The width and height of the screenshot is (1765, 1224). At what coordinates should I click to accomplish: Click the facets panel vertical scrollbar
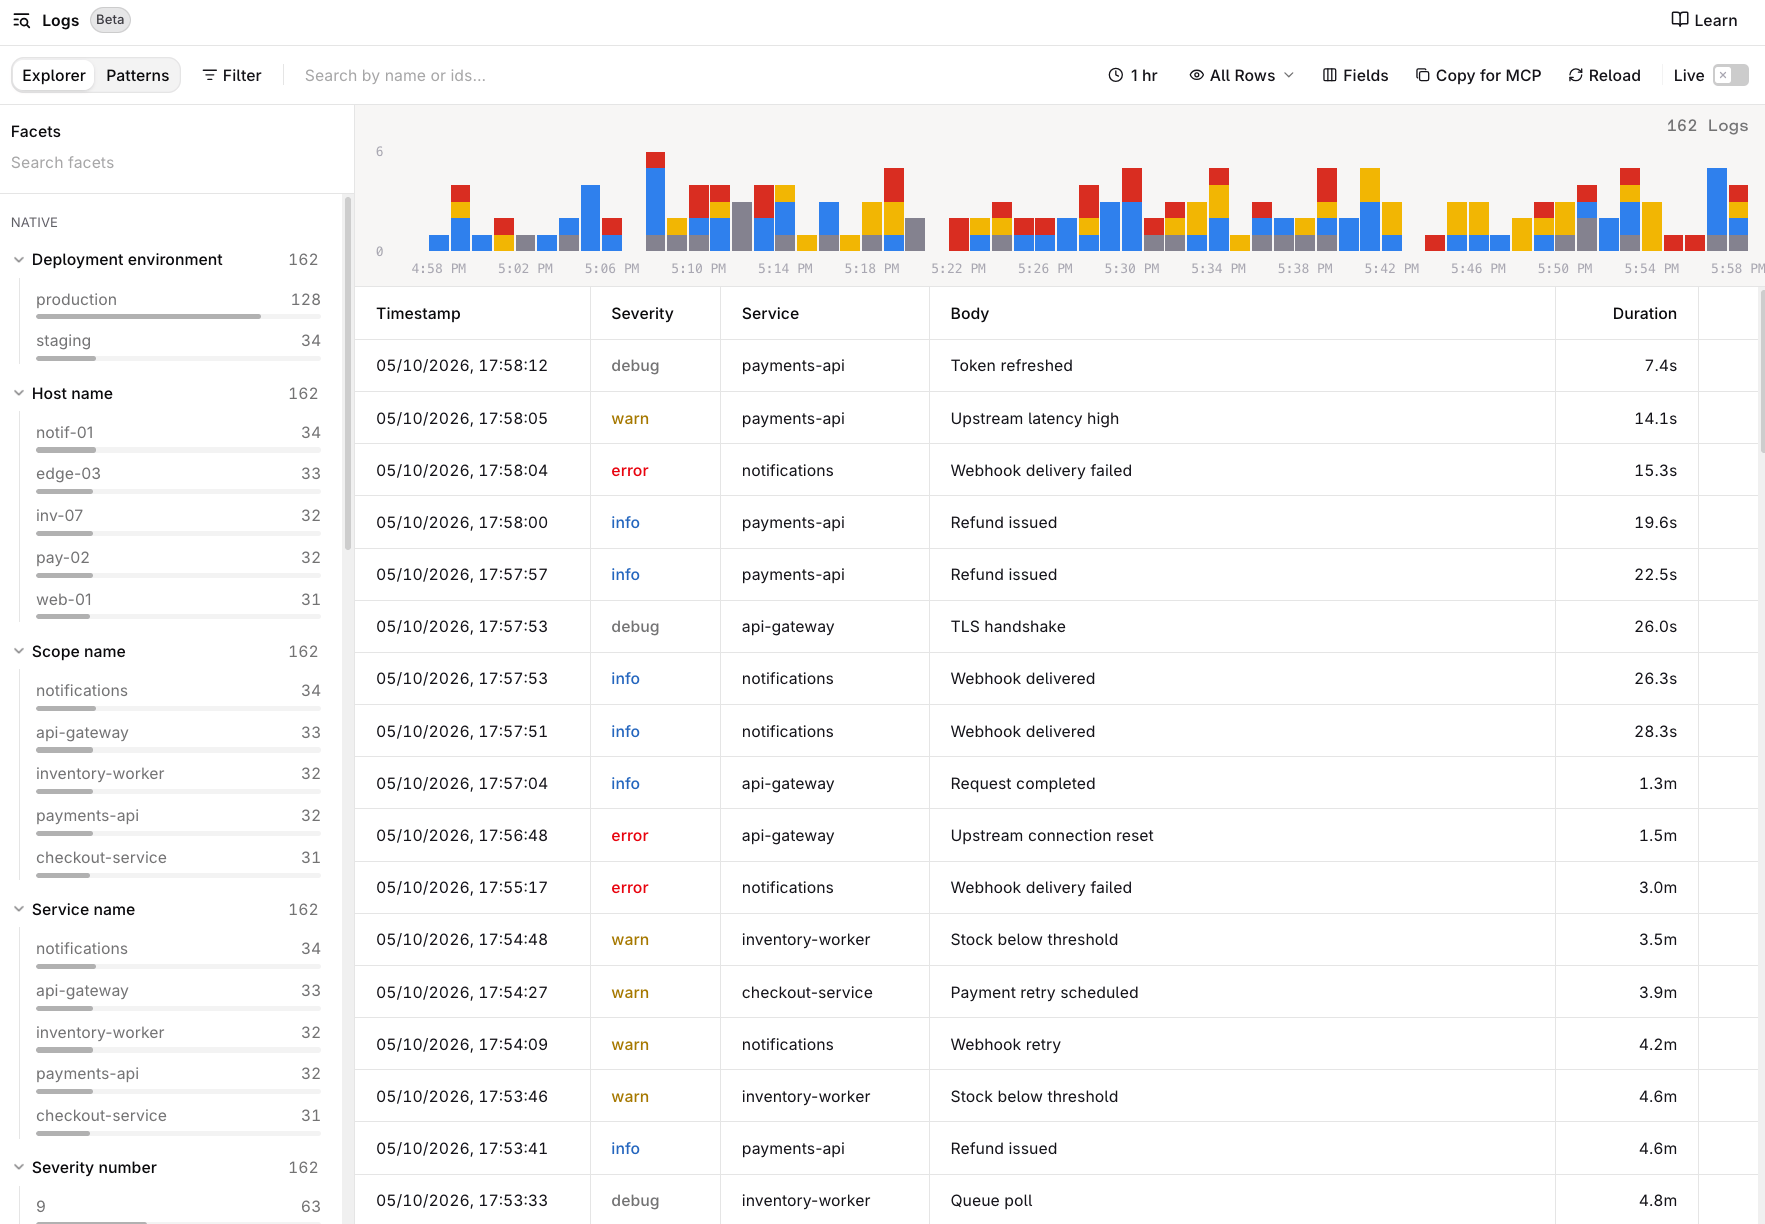click(x=348, y=373)
